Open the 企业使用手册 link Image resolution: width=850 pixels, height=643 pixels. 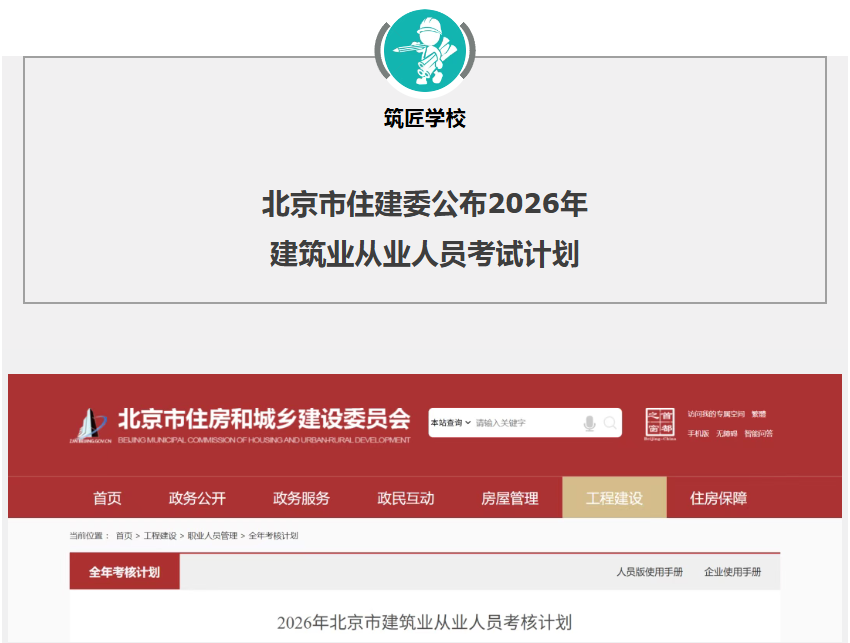coord(732,572)
